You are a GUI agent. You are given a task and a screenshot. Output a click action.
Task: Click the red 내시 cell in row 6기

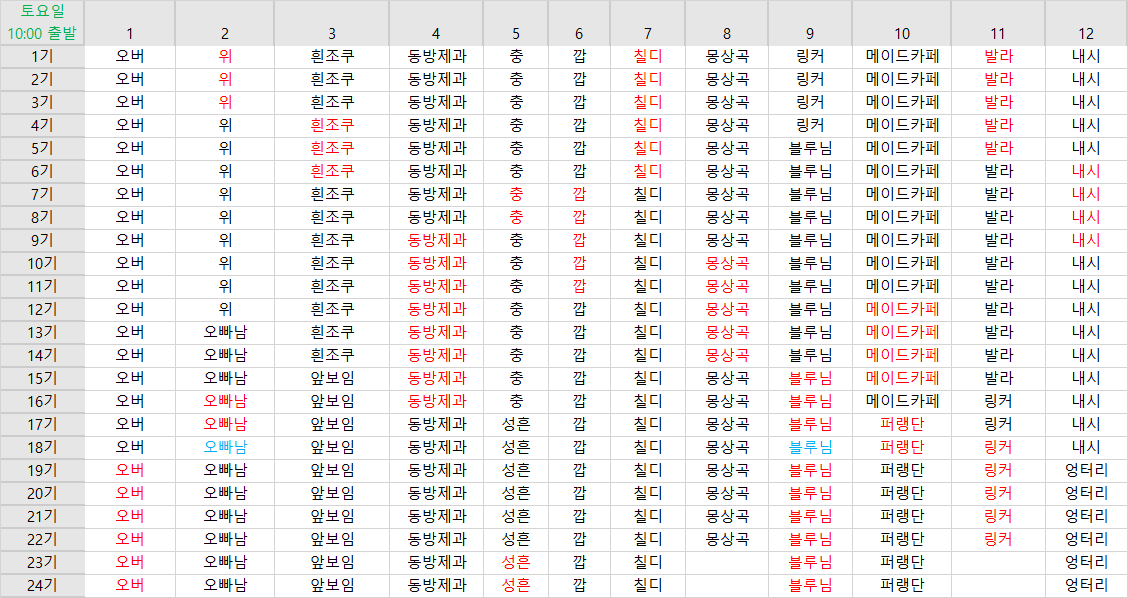click(1086, 171)
